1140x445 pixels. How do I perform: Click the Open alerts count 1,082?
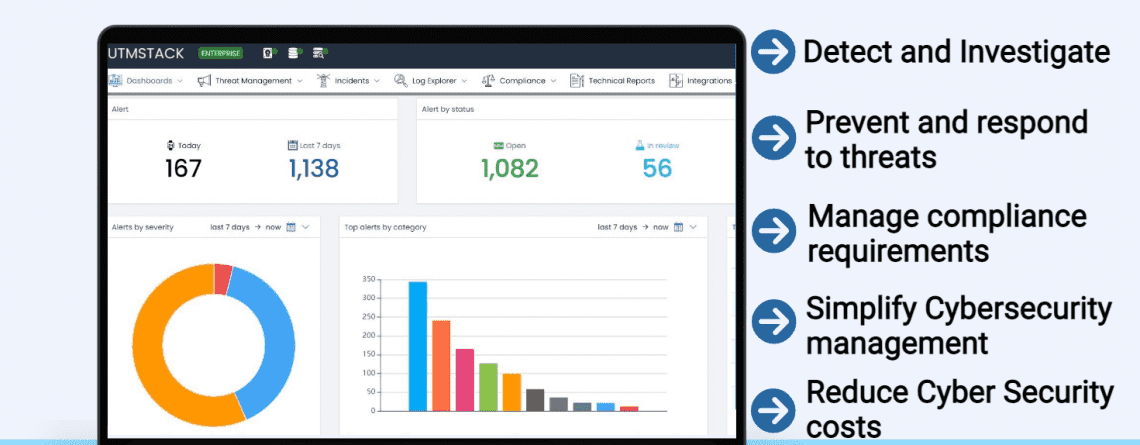point(509,169)
